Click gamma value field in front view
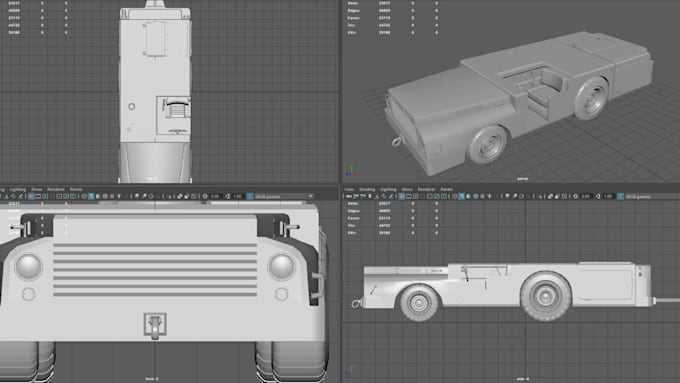The image size is (680, 383). (238, 196)
